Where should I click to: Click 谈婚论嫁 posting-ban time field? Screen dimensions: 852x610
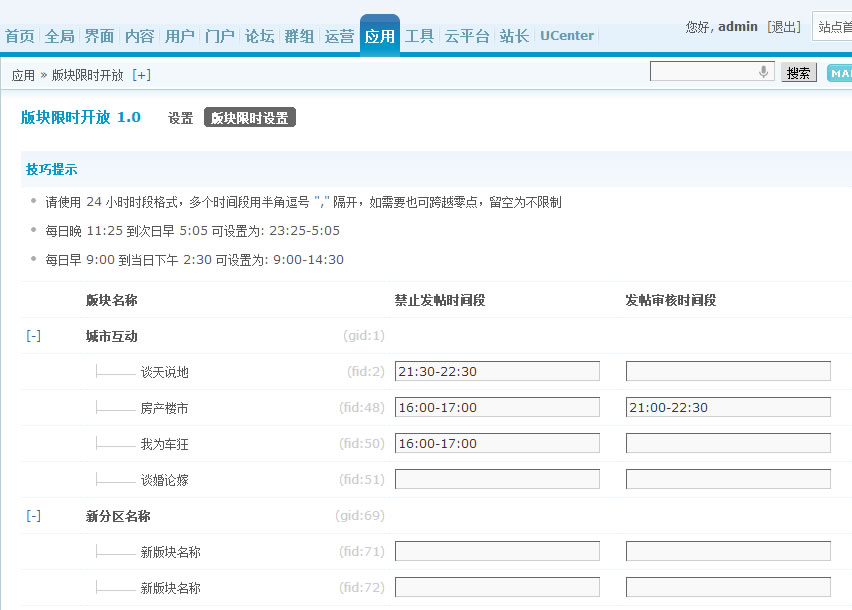pos(497,480)
